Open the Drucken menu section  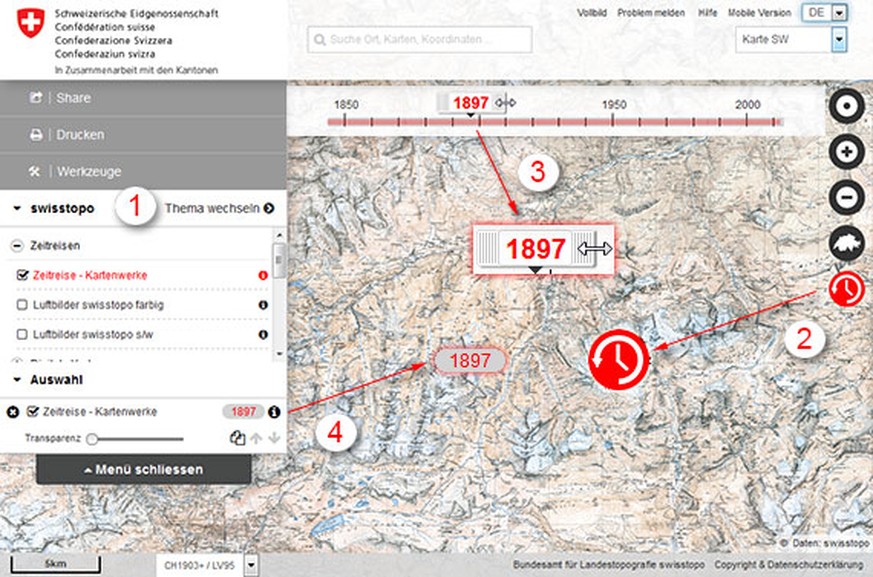point(143,135)
